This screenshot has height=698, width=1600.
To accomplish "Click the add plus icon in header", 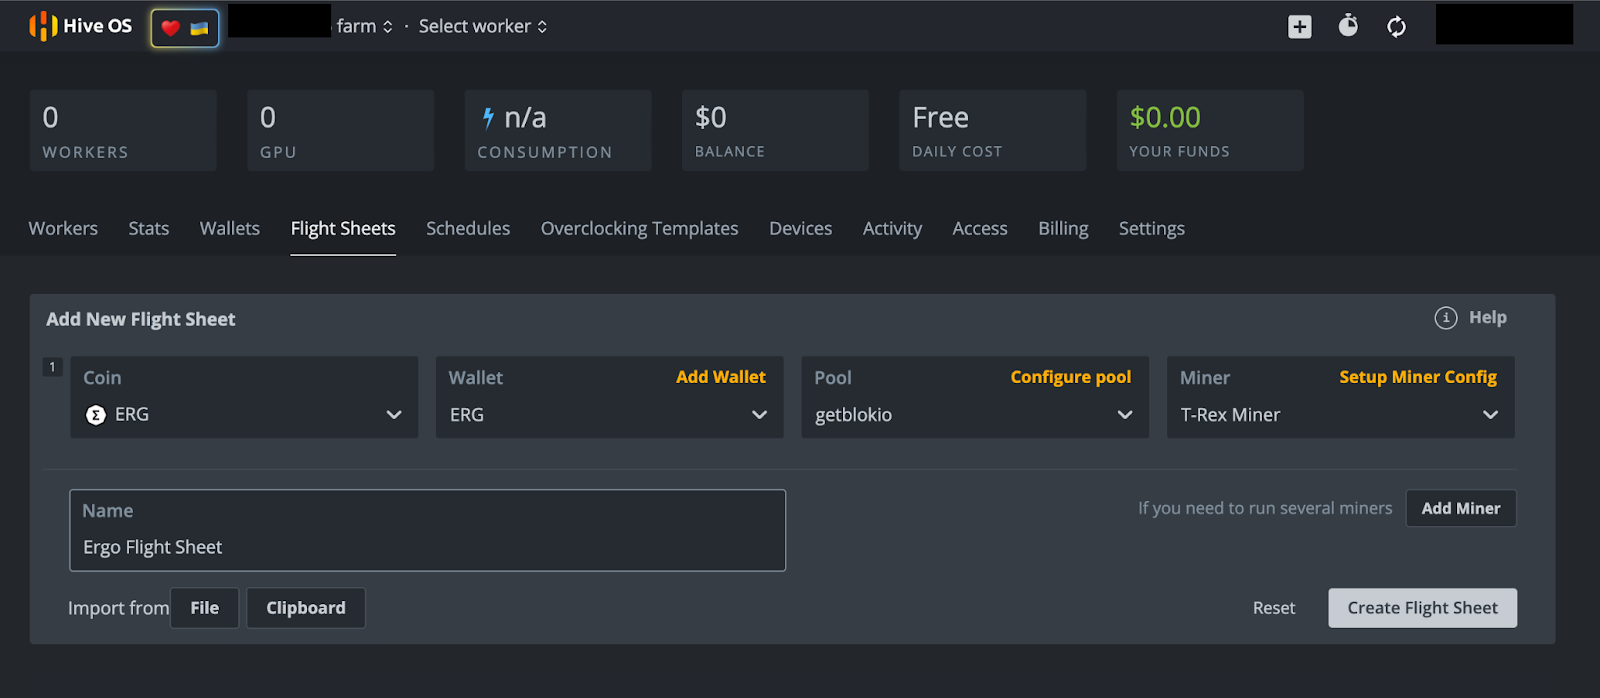I will 1300,27.
